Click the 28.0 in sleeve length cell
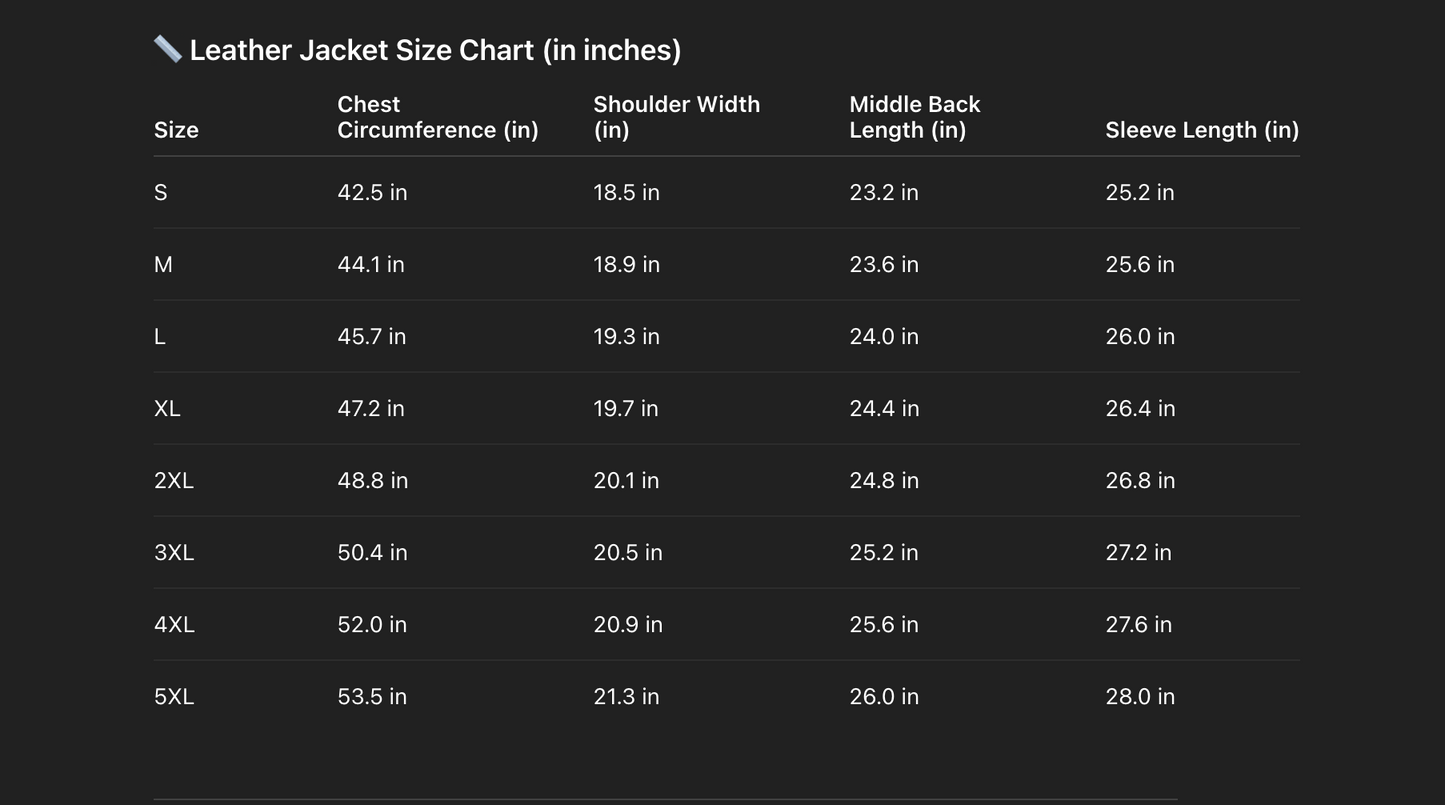This screenshot has height=805, width=1445. (x=1139, y=696)
